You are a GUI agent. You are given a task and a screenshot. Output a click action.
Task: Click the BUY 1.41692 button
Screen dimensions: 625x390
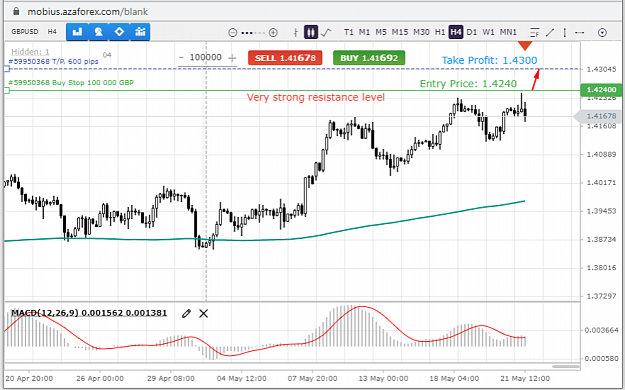(369, 58)
